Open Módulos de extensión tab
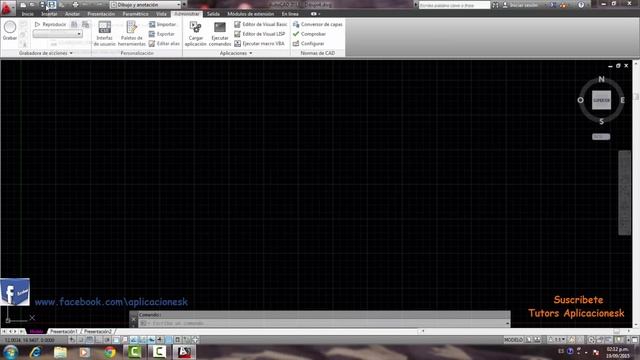 coord(251,14)
